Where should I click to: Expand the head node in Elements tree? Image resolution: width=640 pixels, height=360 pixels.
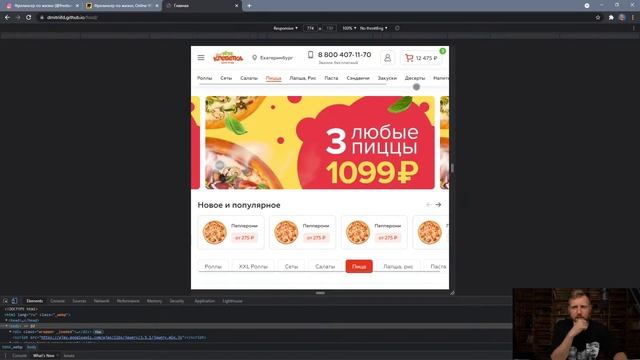[6, 320]
